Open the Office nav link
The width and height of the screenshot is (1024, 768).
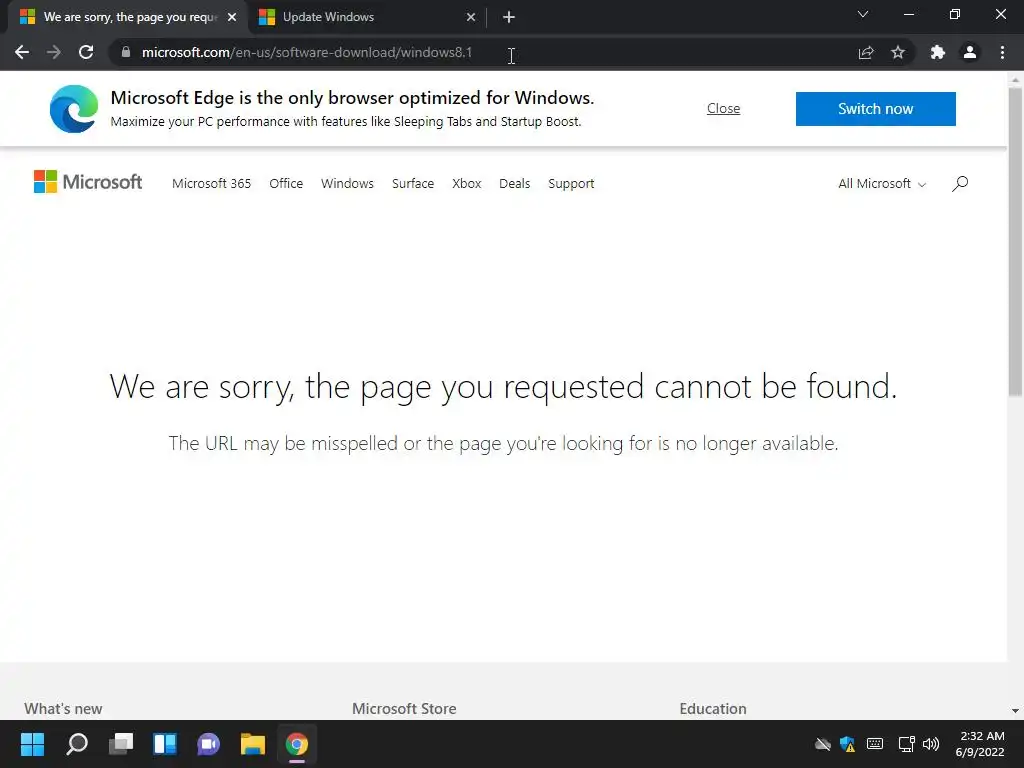[x=286, y=184]
